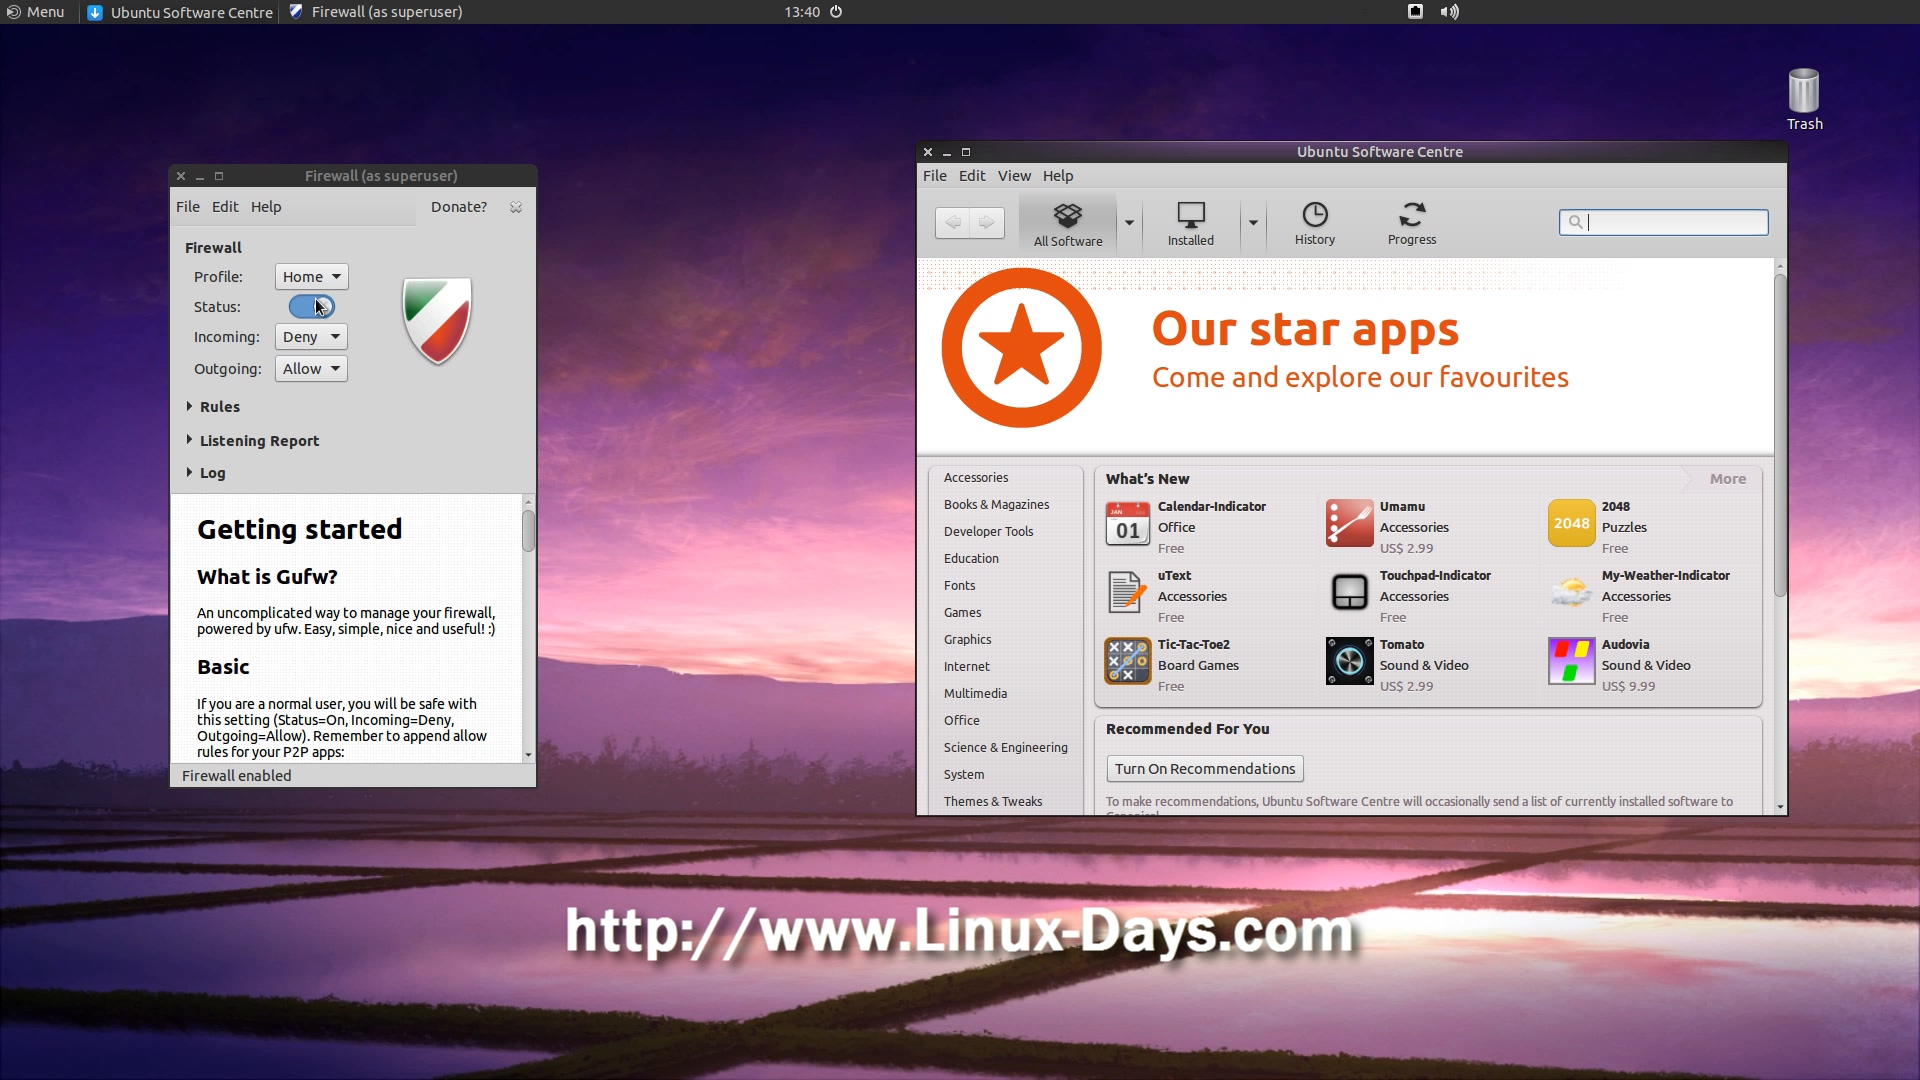Click Turn On Recommendations button
Viewport: 1920px width, 1080px height.
tap(1205, 769)
